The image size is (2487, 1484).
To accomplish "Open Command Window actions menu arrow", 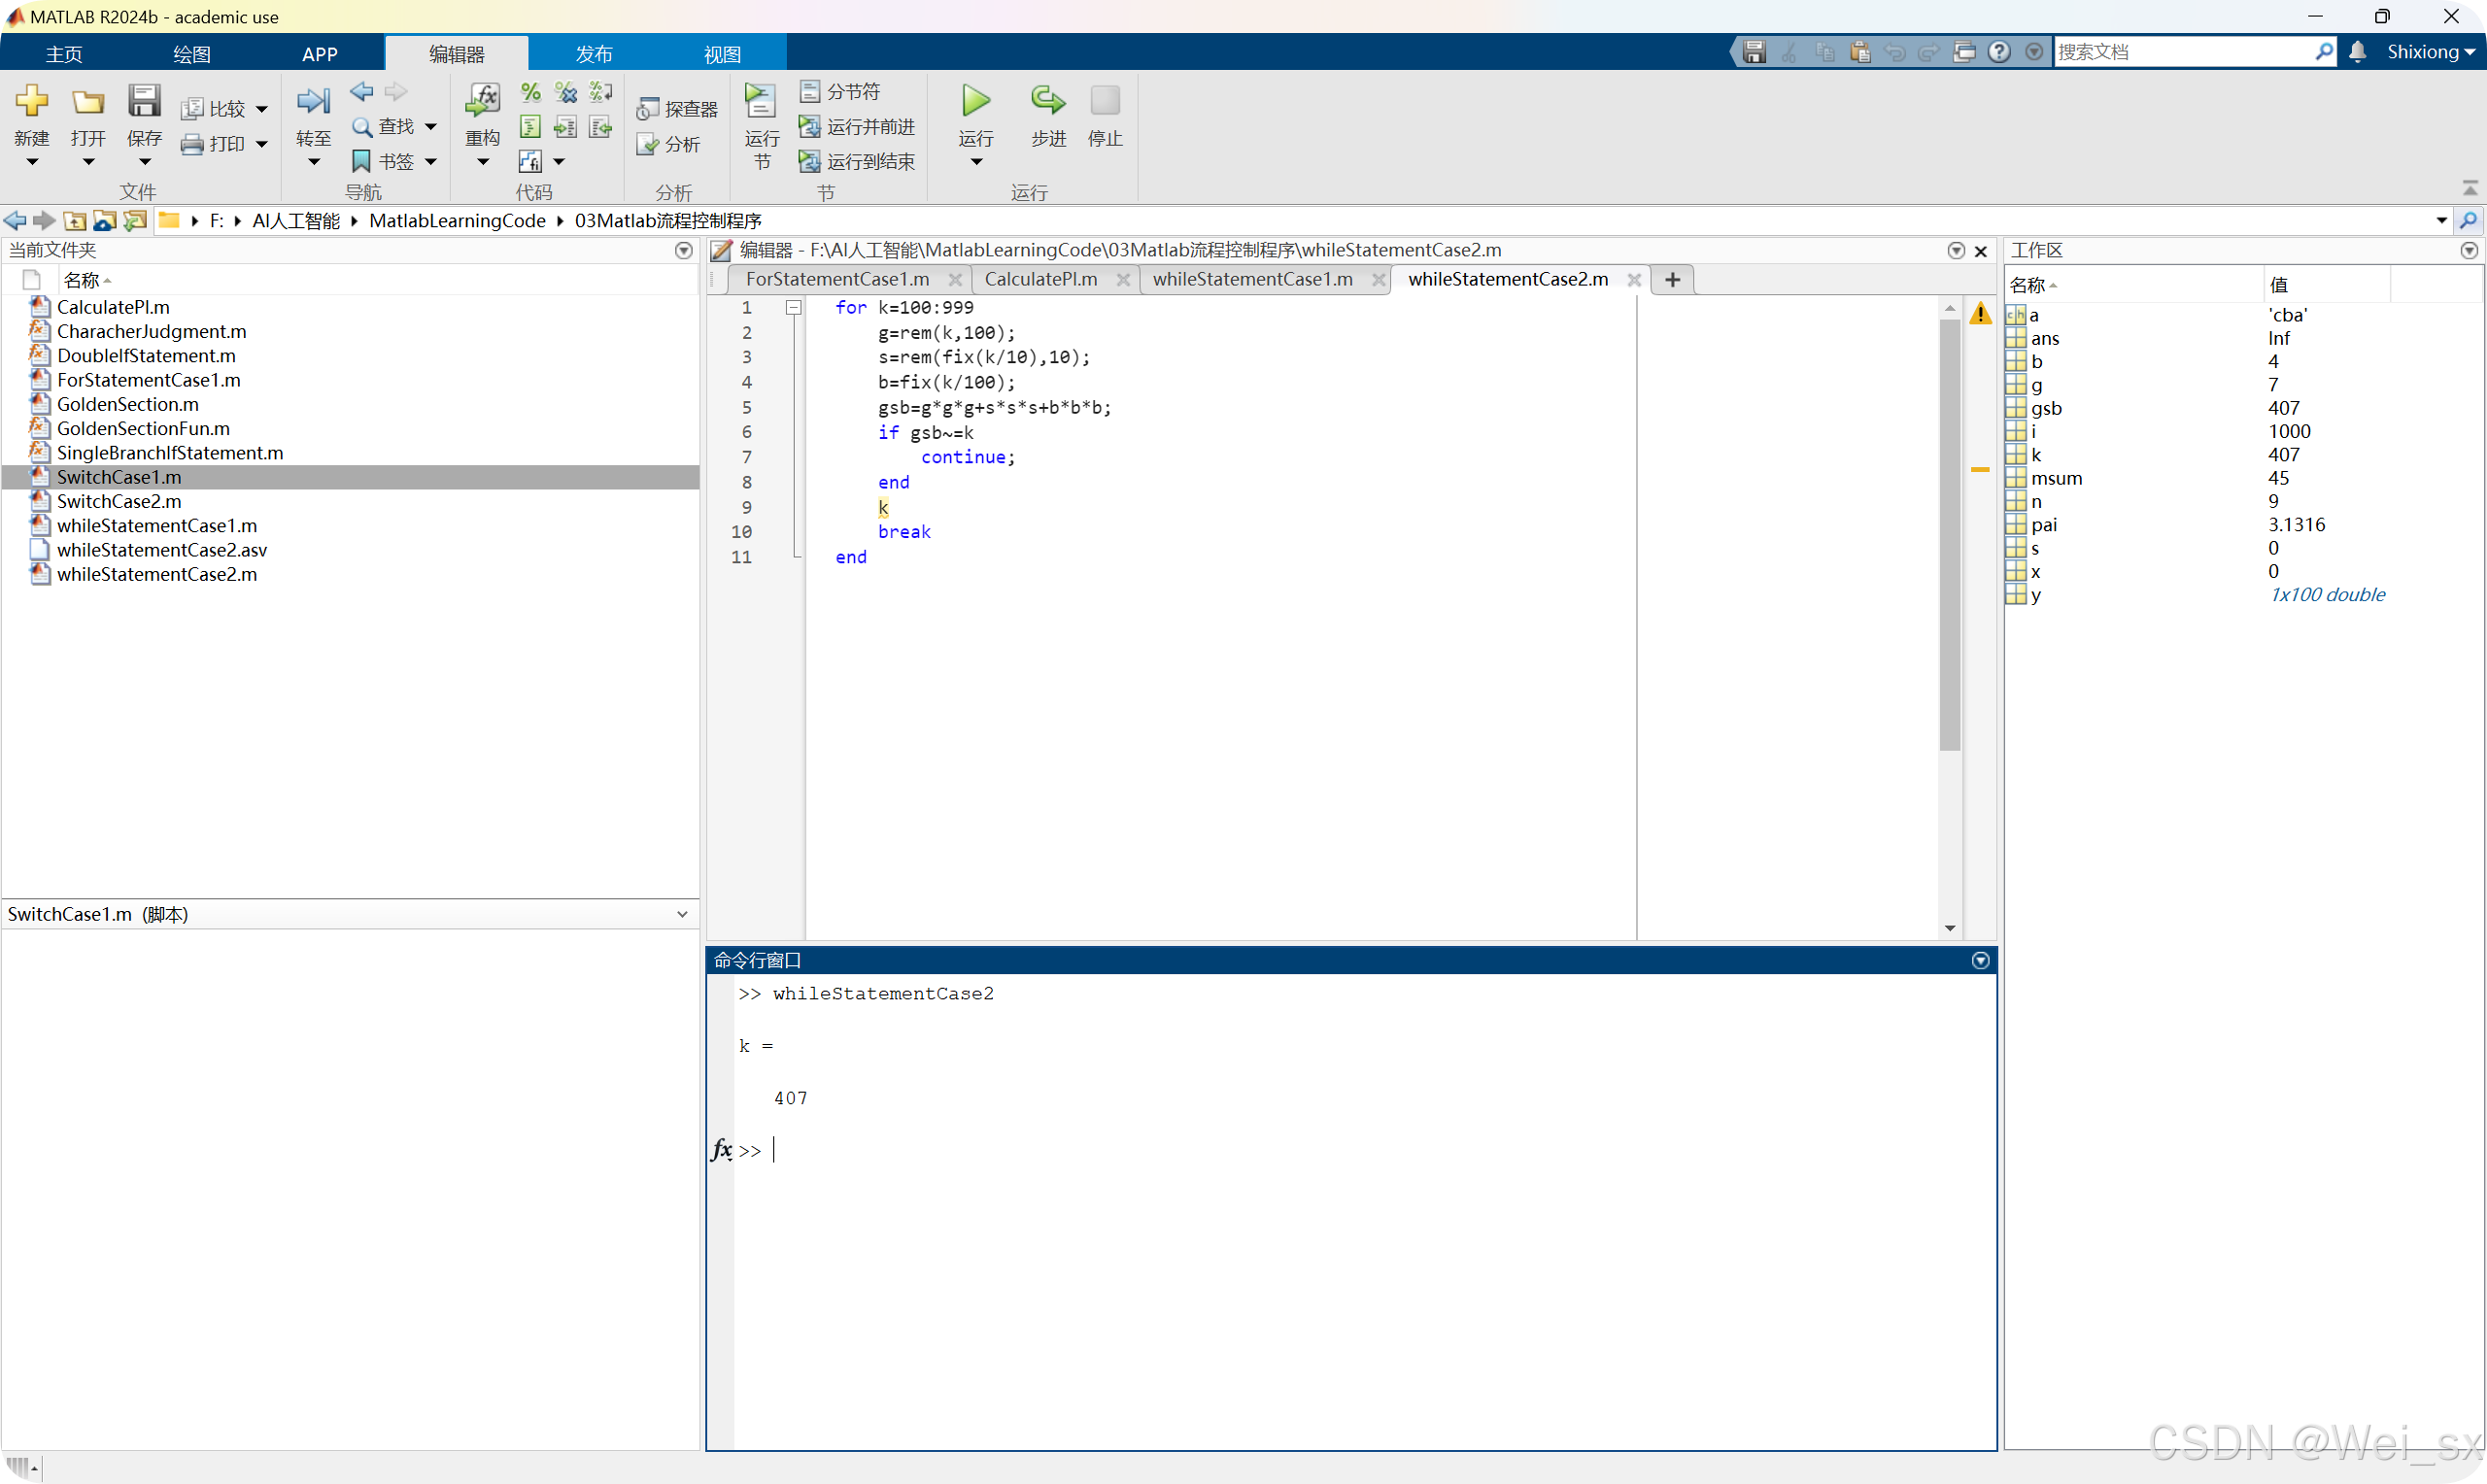I will 1980,960.
